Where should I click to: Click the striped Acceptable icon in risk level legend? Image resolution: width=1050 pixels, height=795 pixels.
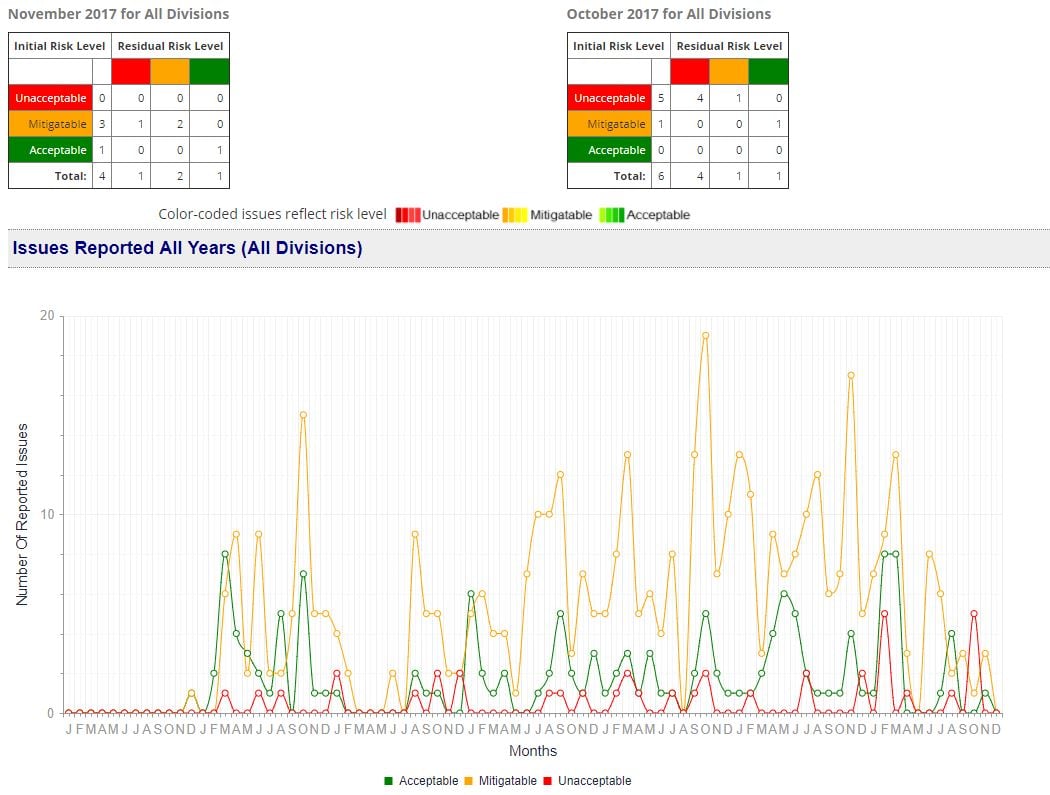(613, 214)
